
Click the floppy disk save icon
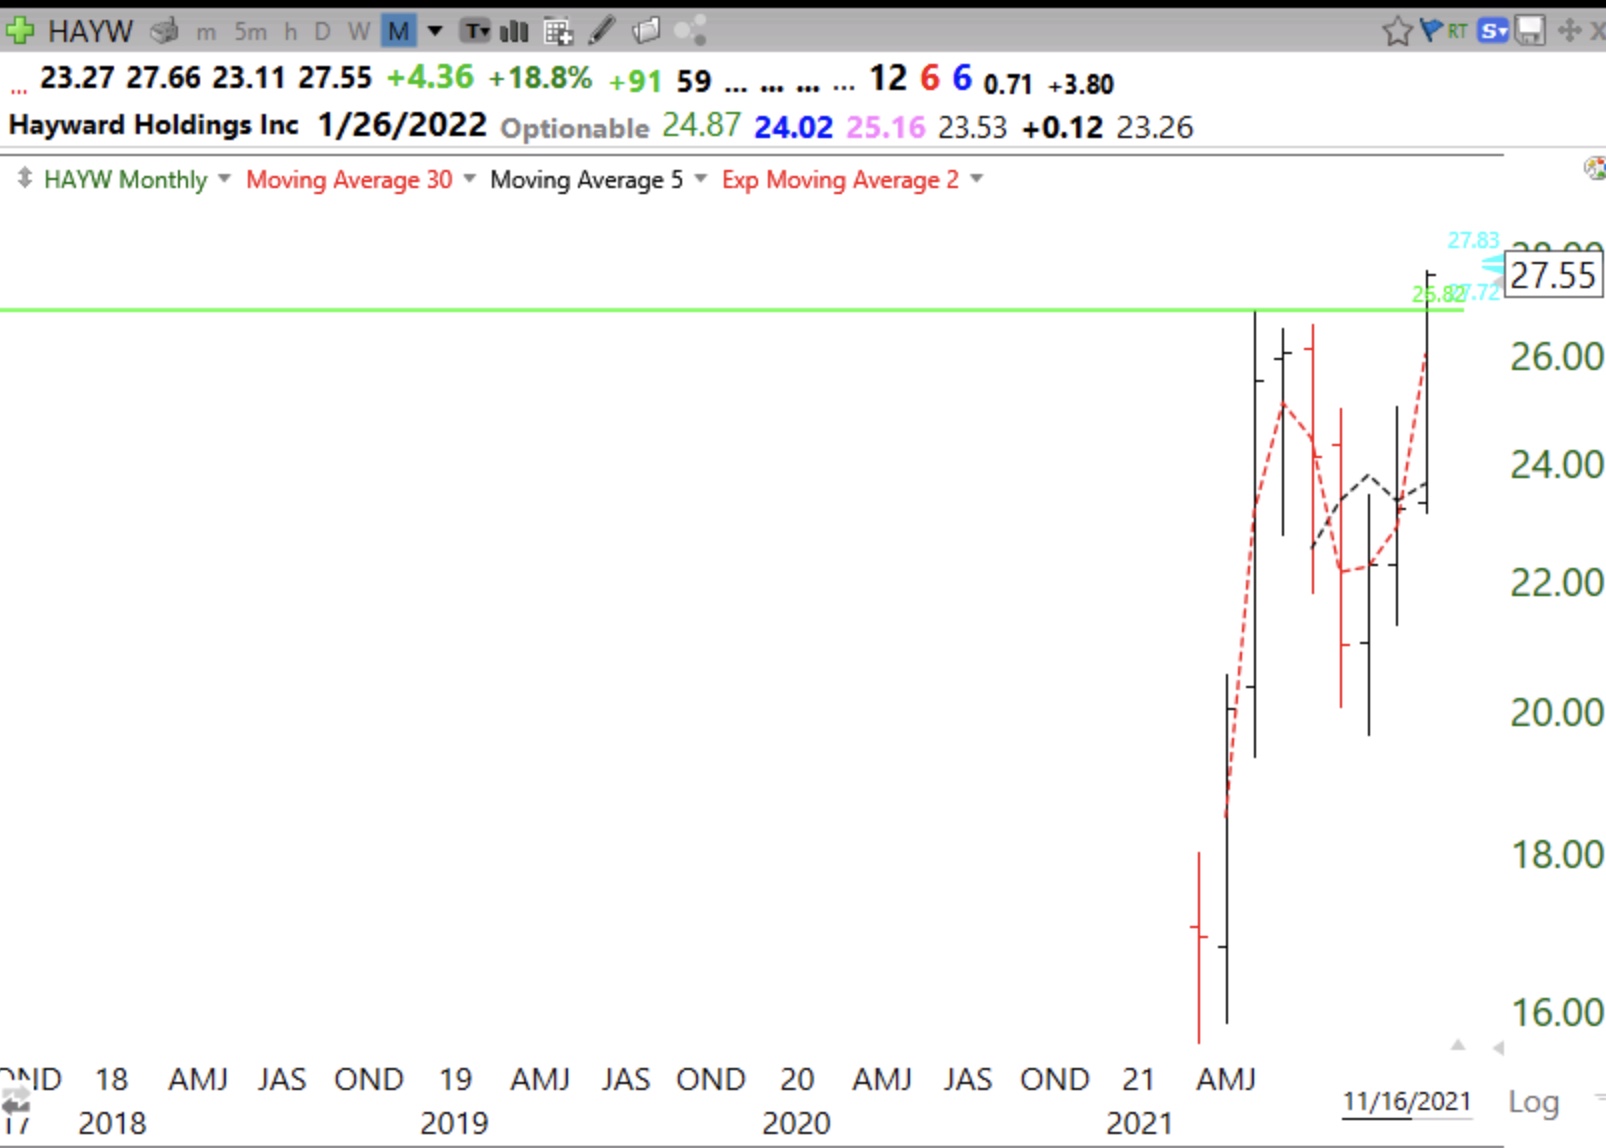pos(1529,31)
